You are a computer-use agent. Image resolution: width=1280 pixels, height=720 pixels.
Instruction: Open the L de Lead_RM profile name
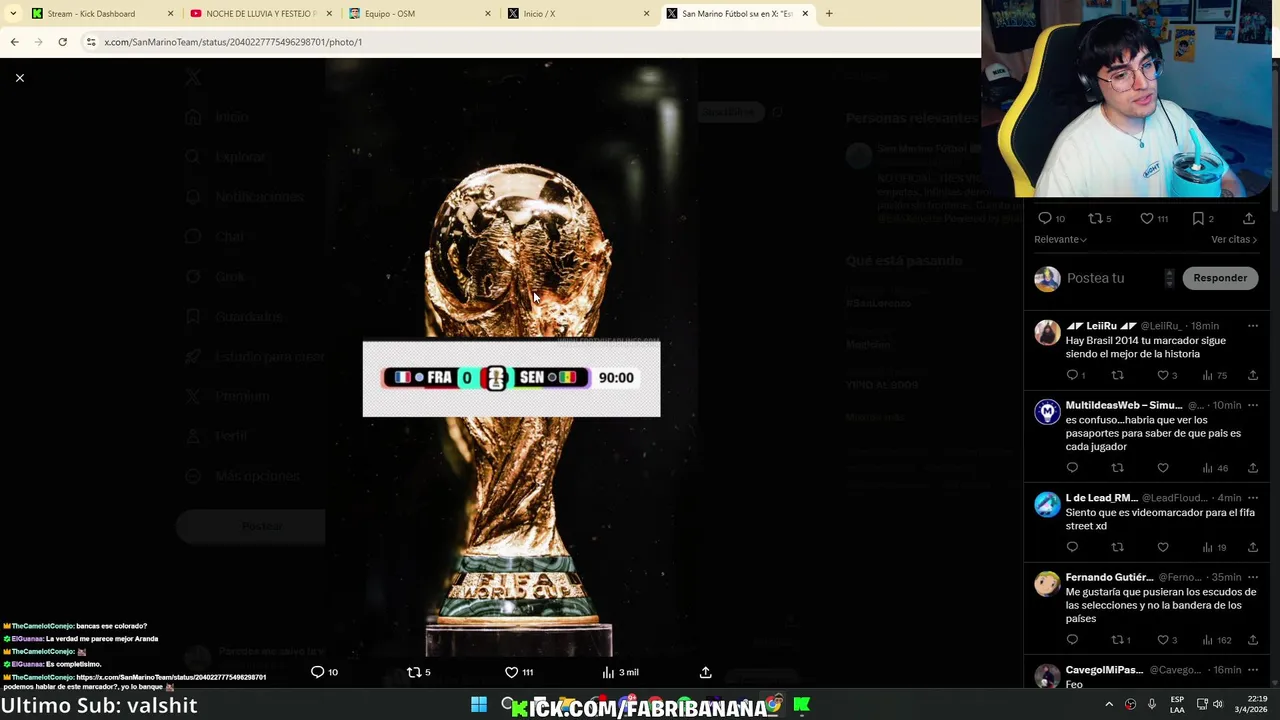pos(1102,498)
